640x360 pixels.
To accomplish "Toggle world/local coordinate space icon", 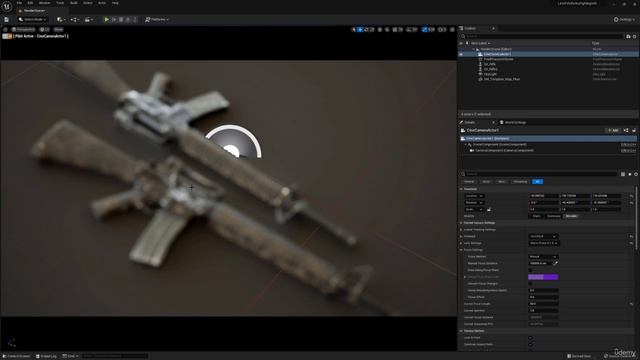I will pos(380,29).
